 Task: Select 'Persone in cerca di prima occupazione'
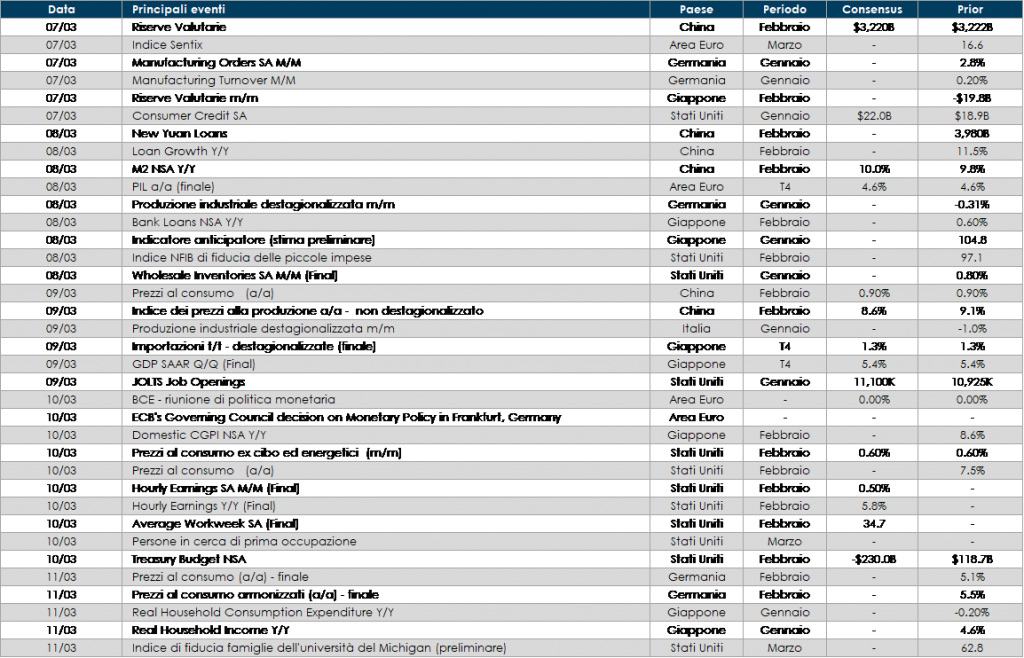tap(244, 541)
